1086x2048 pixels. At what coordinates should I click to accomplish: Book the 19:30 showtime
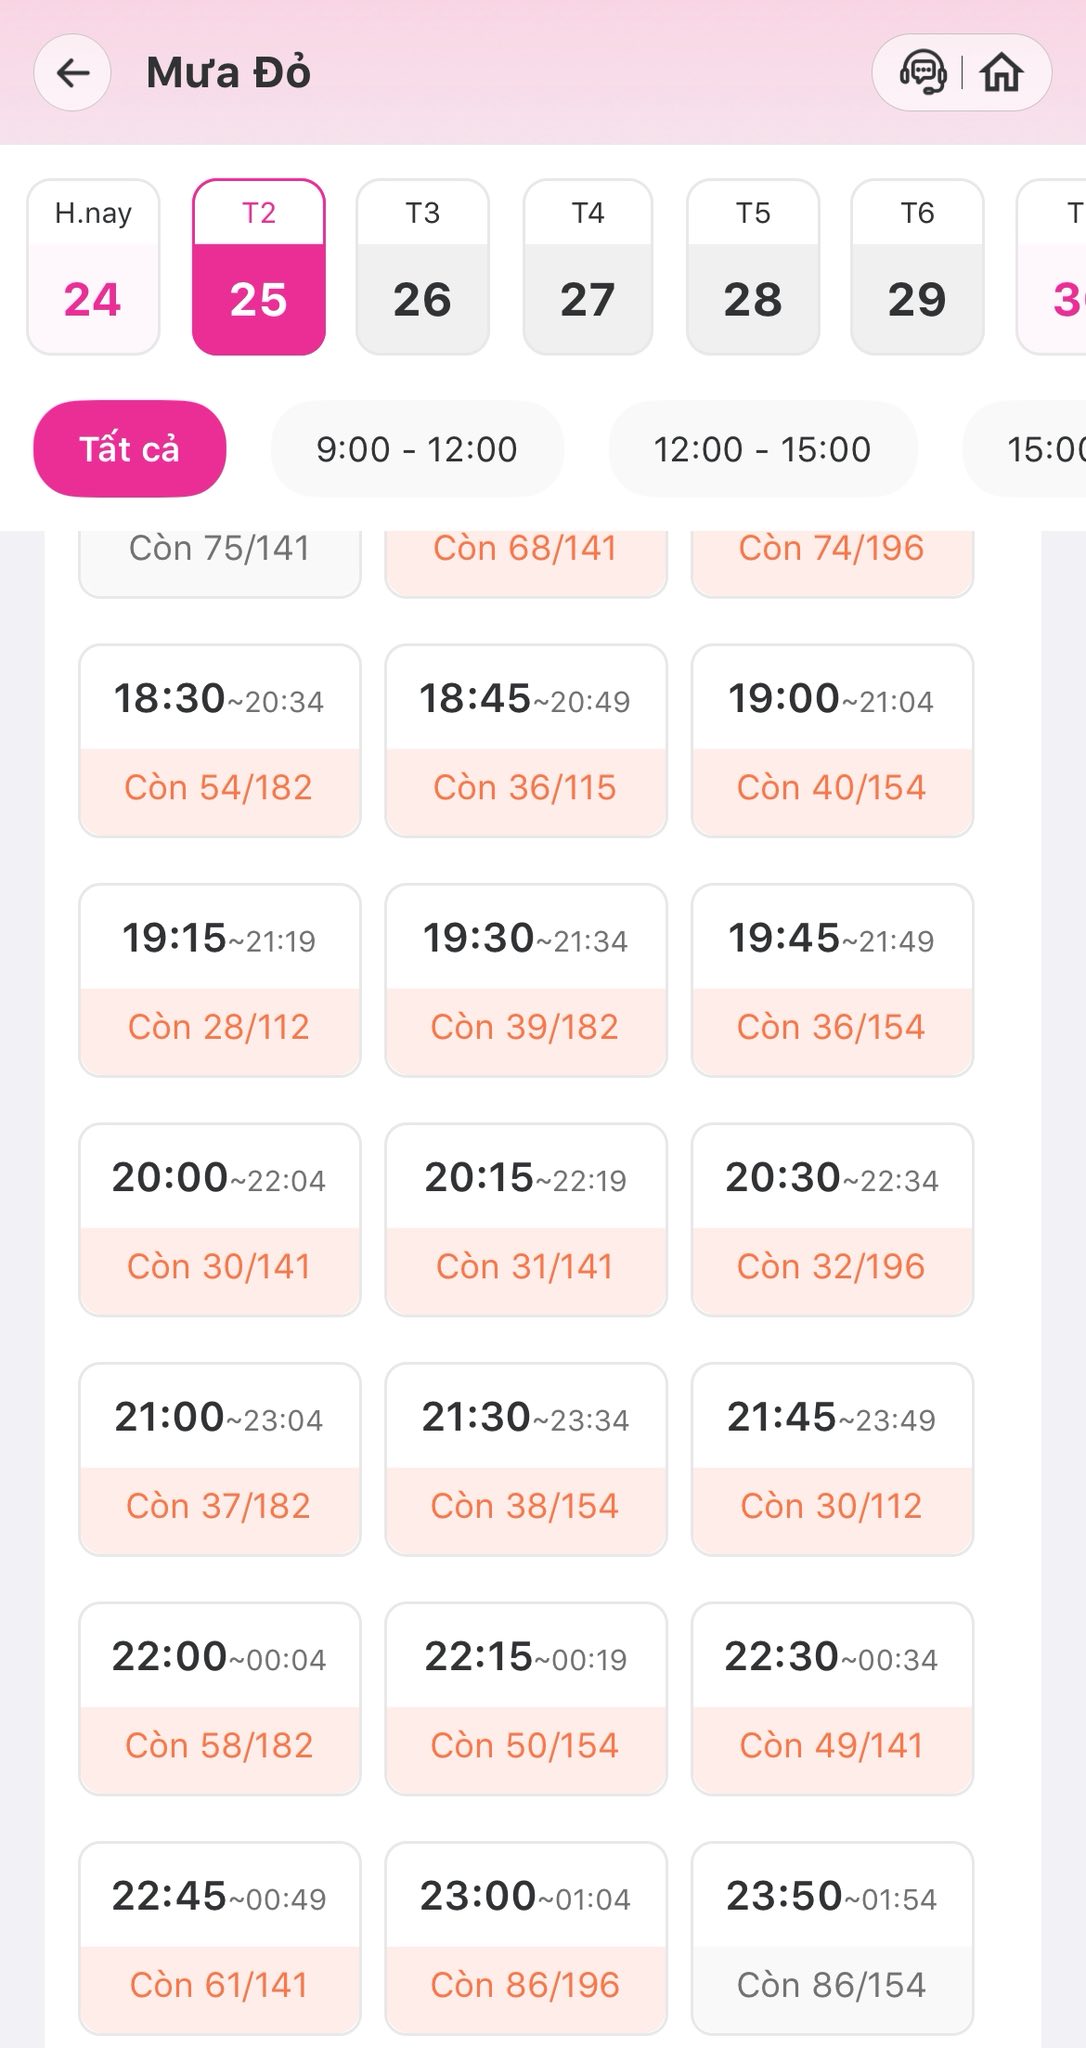pos(526,980)
